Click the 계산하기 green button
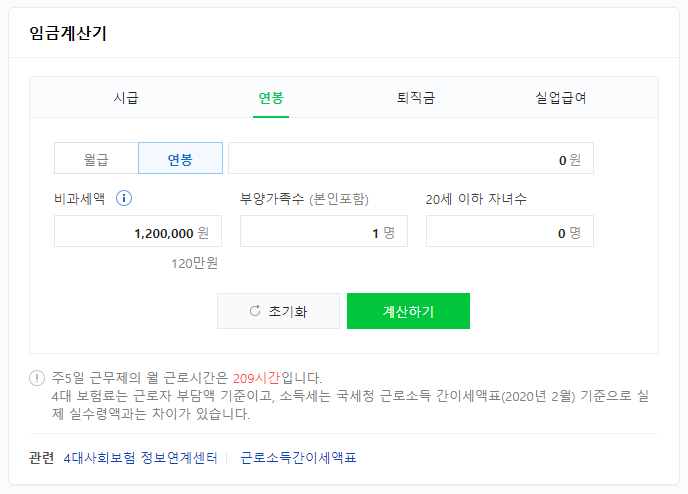This screenshot has height=494, width=688. (408, 311)
